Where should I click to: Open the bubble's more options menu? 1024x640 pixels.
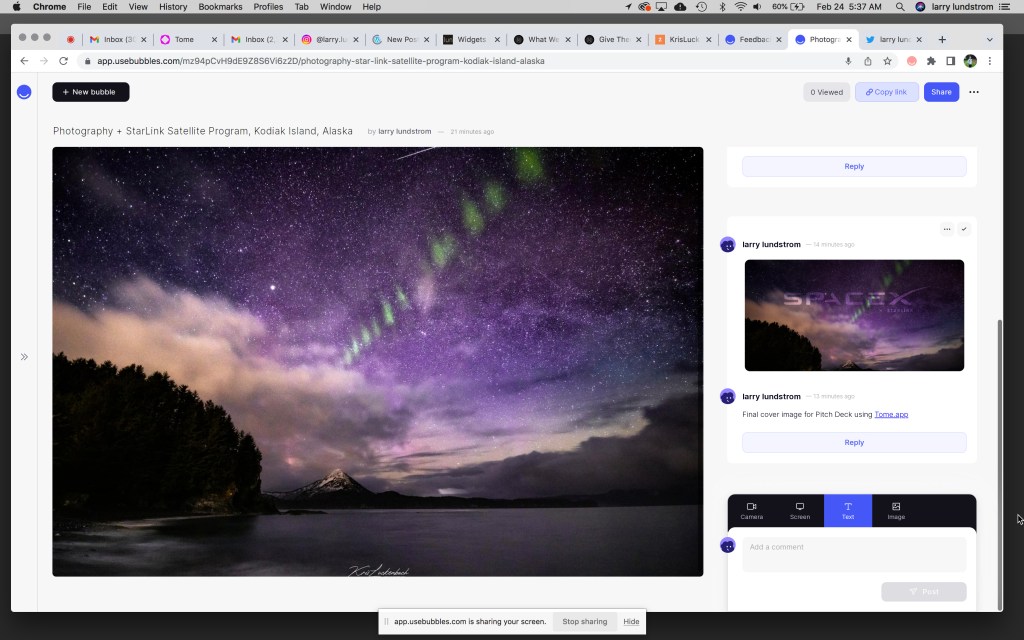[x=974, y=92]
